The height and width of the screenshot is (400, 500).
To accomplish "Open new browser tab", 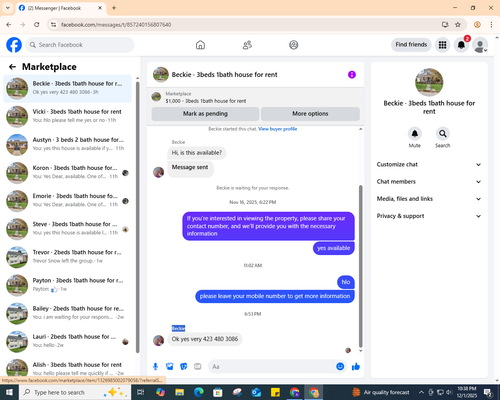I will 114,8.
